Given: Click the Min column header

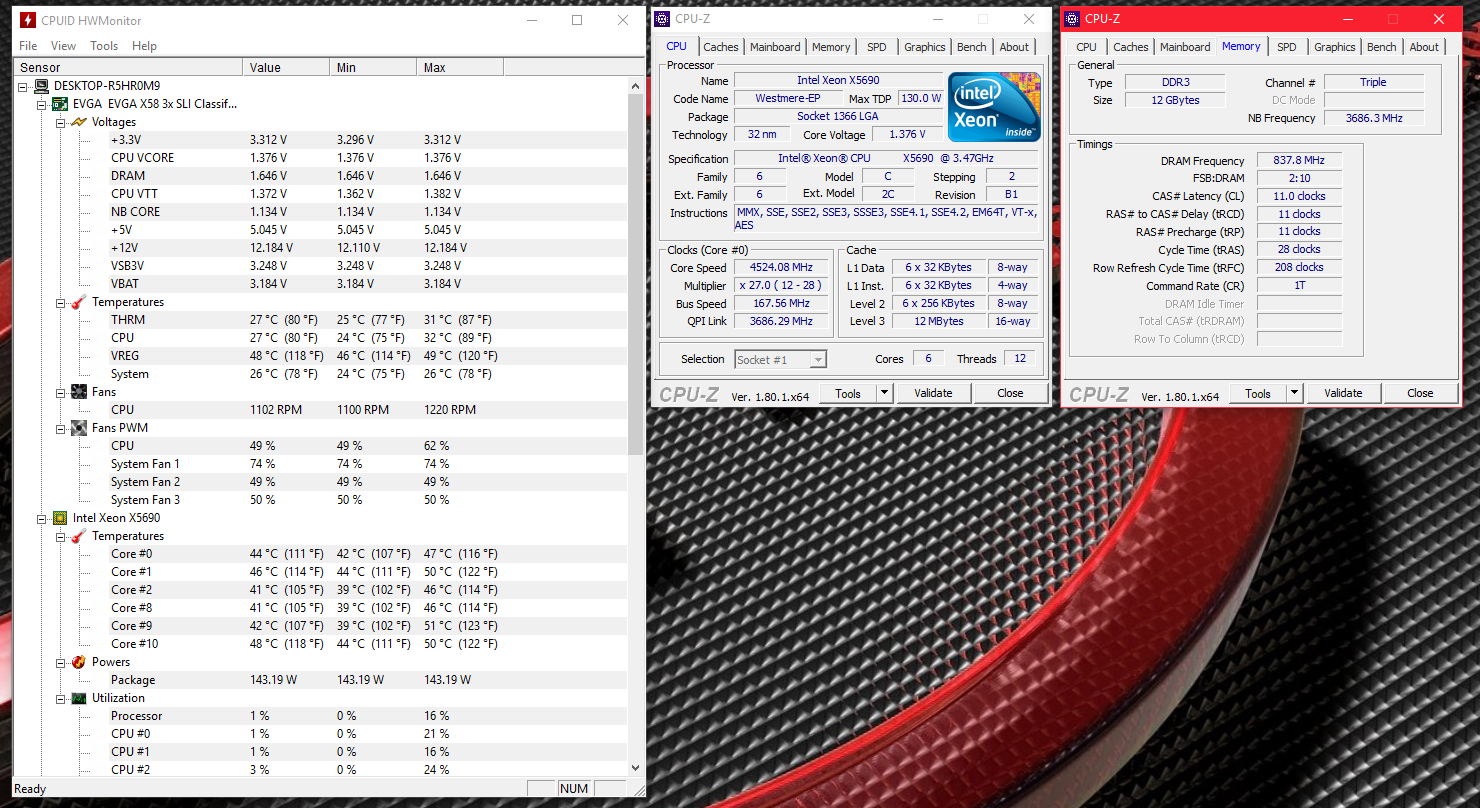Looking at the screenshot, I should coord(373,68).
